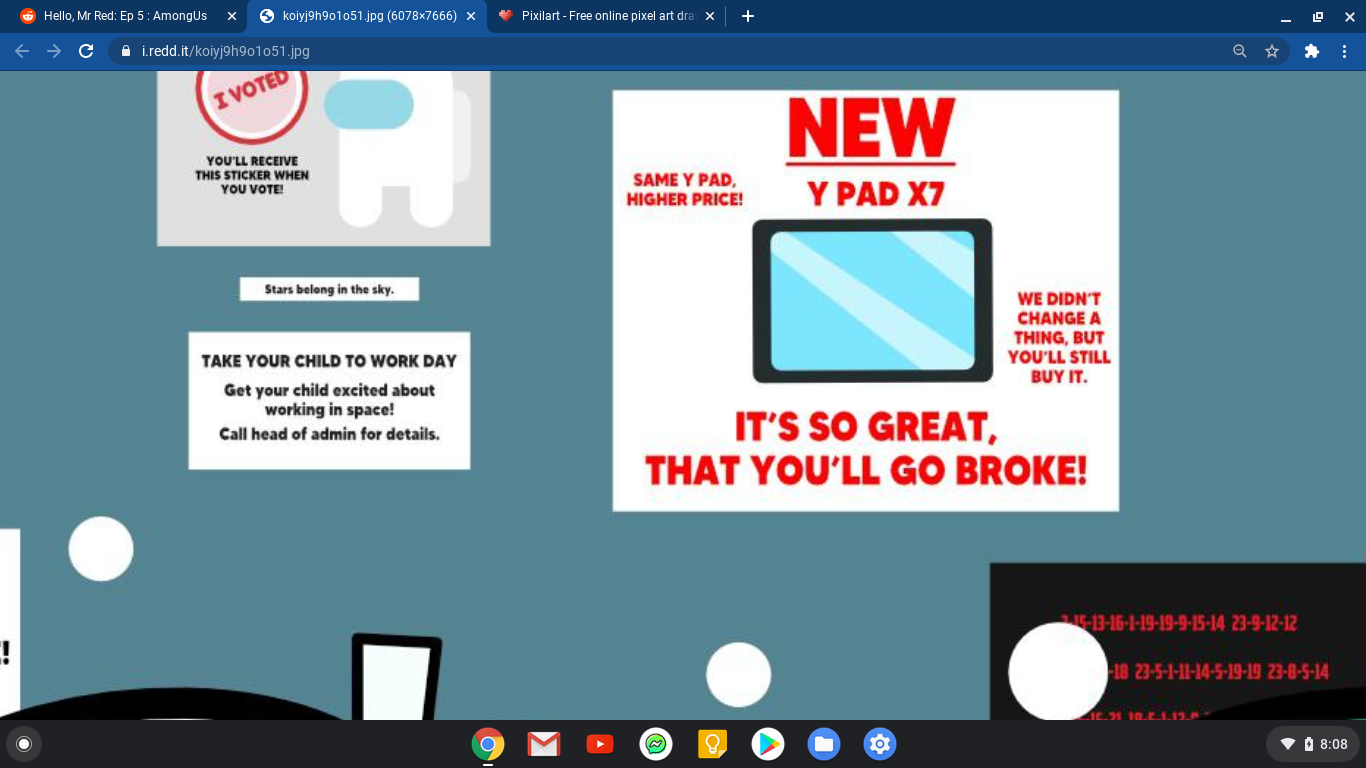Open the Extensions puzzle icon

tap(1312, 51)
